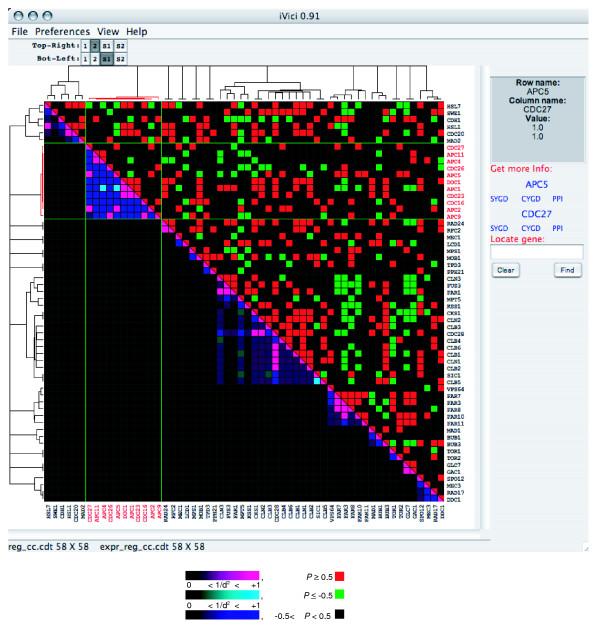
Task: Select S1 in the Top-Right row
Action: click(107, 46)
